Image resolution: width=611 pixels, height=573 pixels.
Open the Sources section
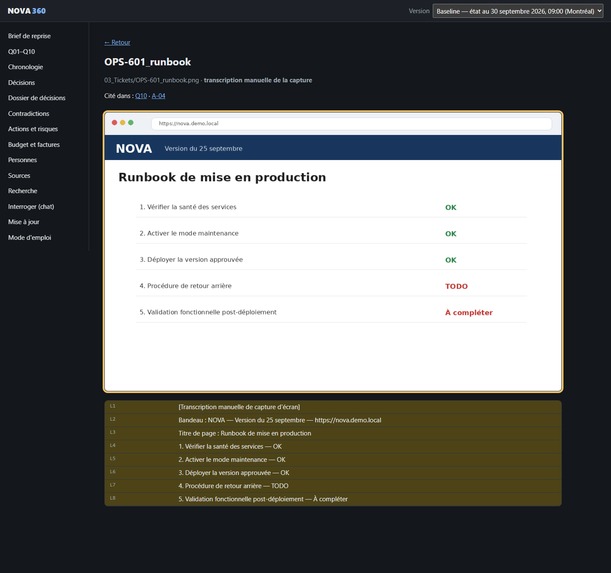click(x=19, y=175)
